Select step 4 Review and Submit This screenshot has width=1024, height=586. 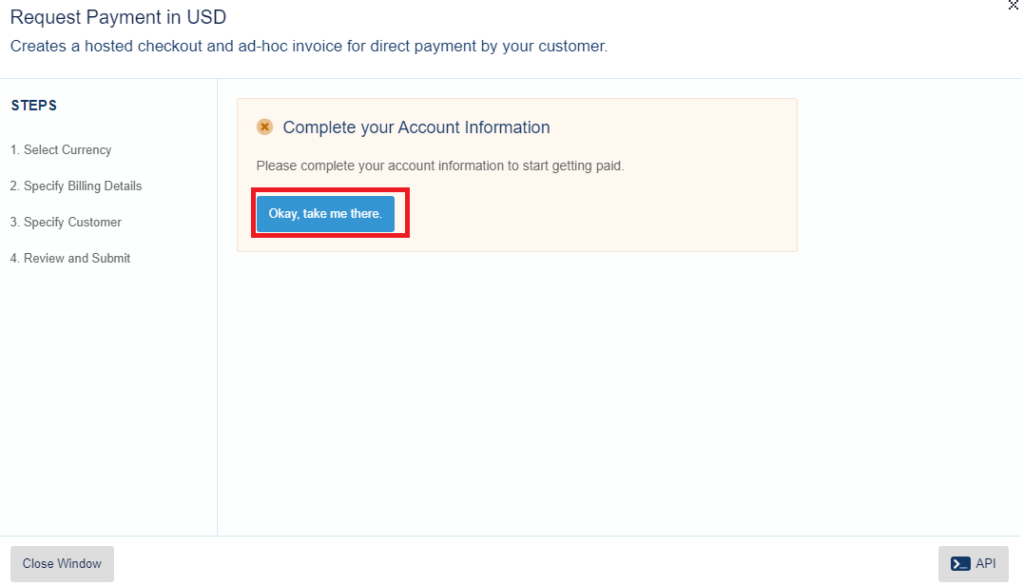pos(70,258)
